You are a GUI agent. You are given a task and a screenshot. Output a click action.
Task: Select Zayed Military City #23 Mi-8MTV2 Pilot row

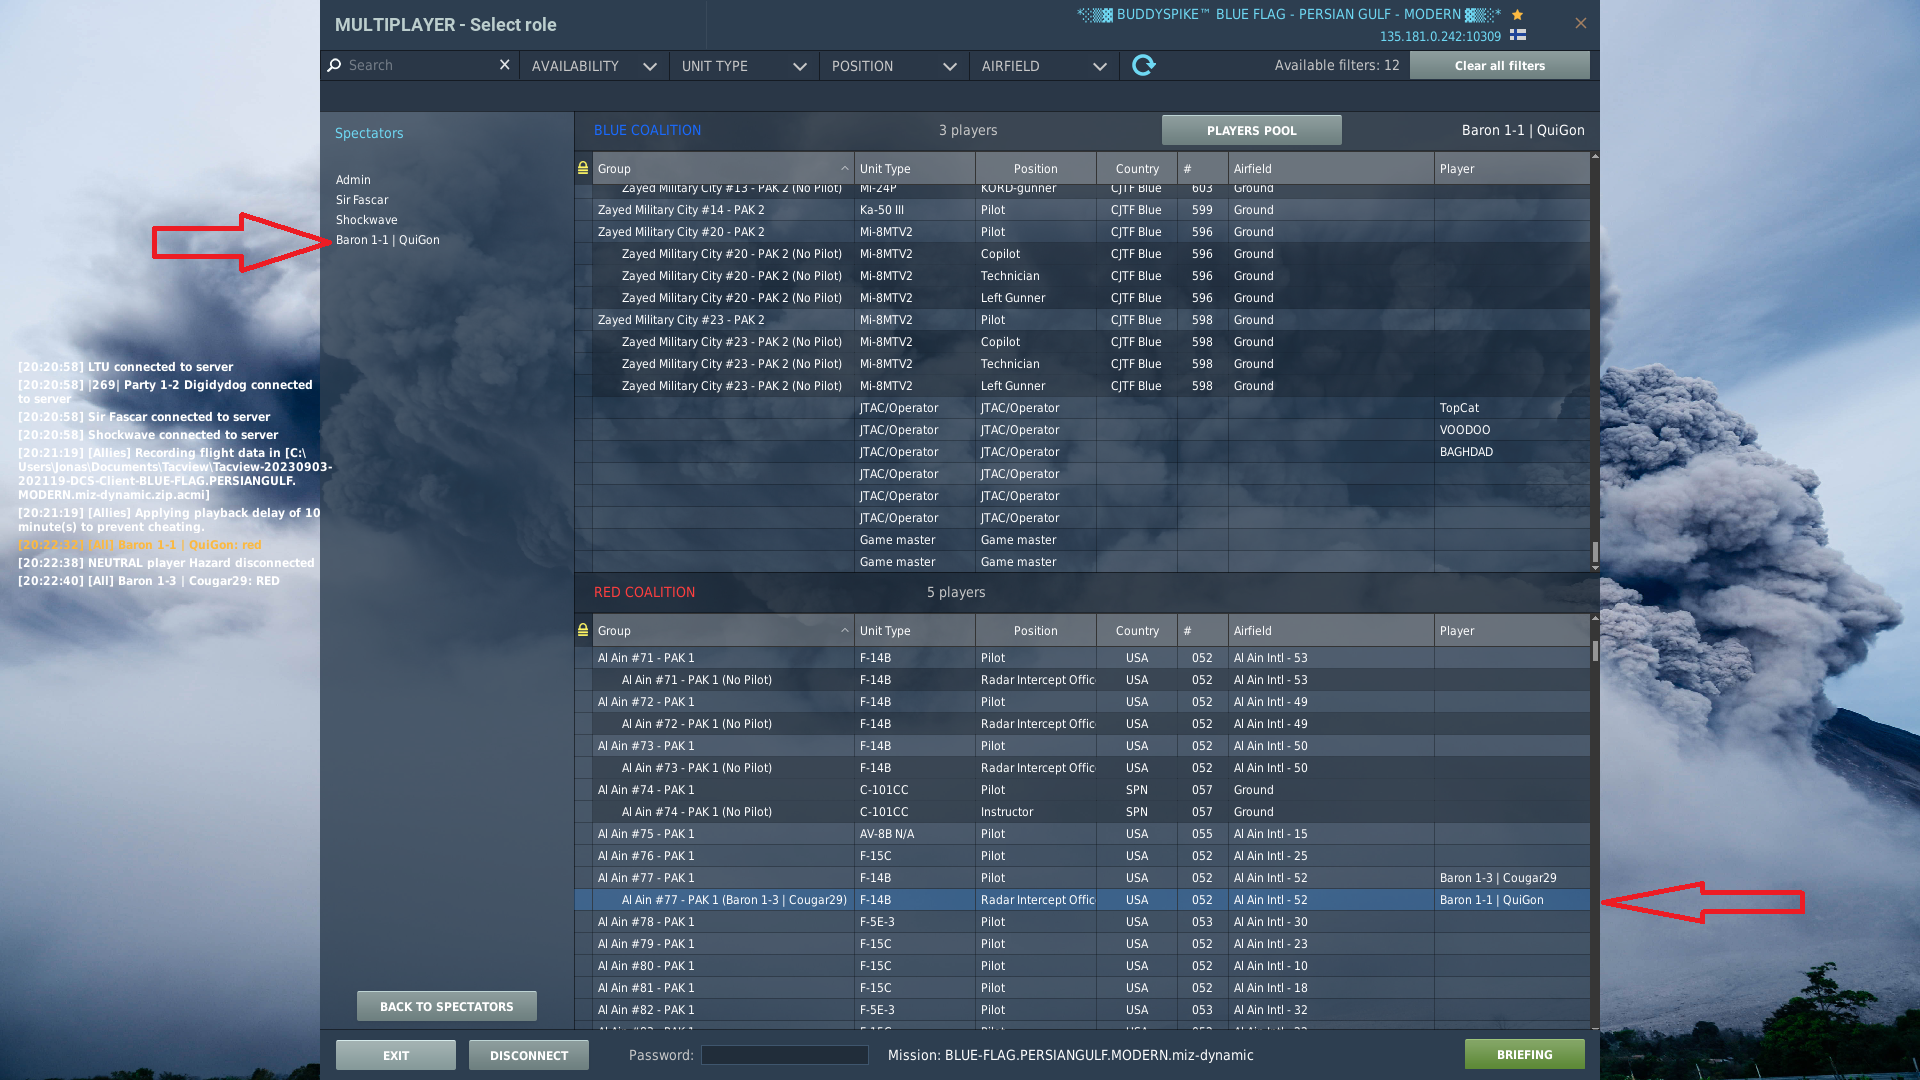coord(1082,320)
